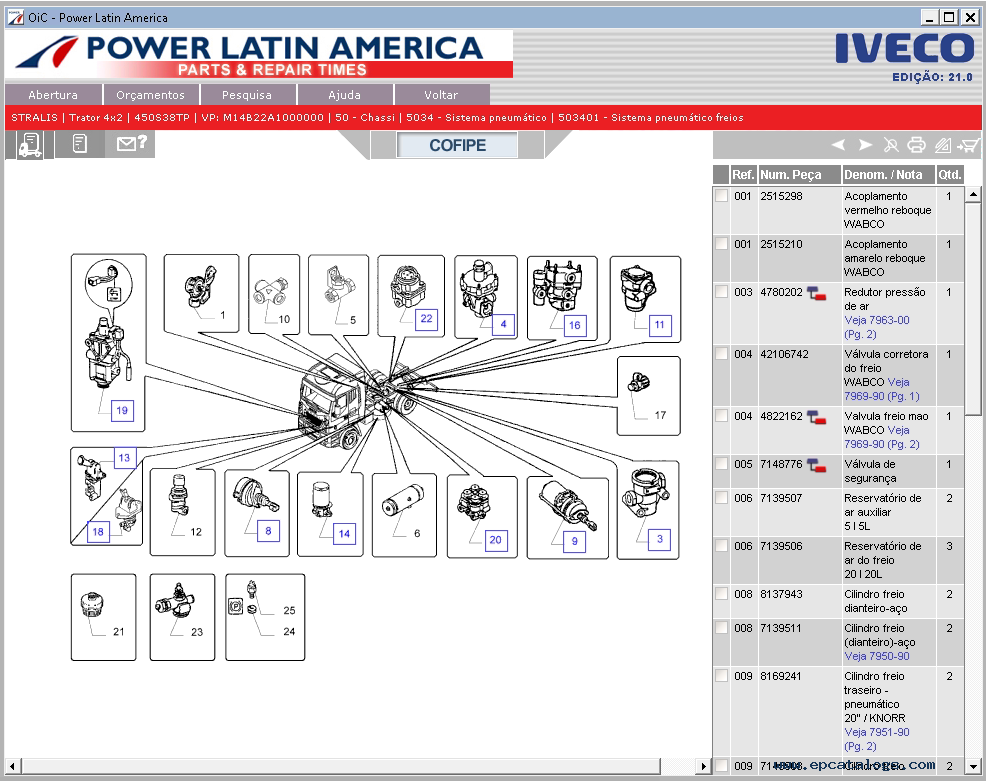Follow the Veja 7963-00 (Pg. 2) link
986x781 pixels.
[x=877, y=327]
